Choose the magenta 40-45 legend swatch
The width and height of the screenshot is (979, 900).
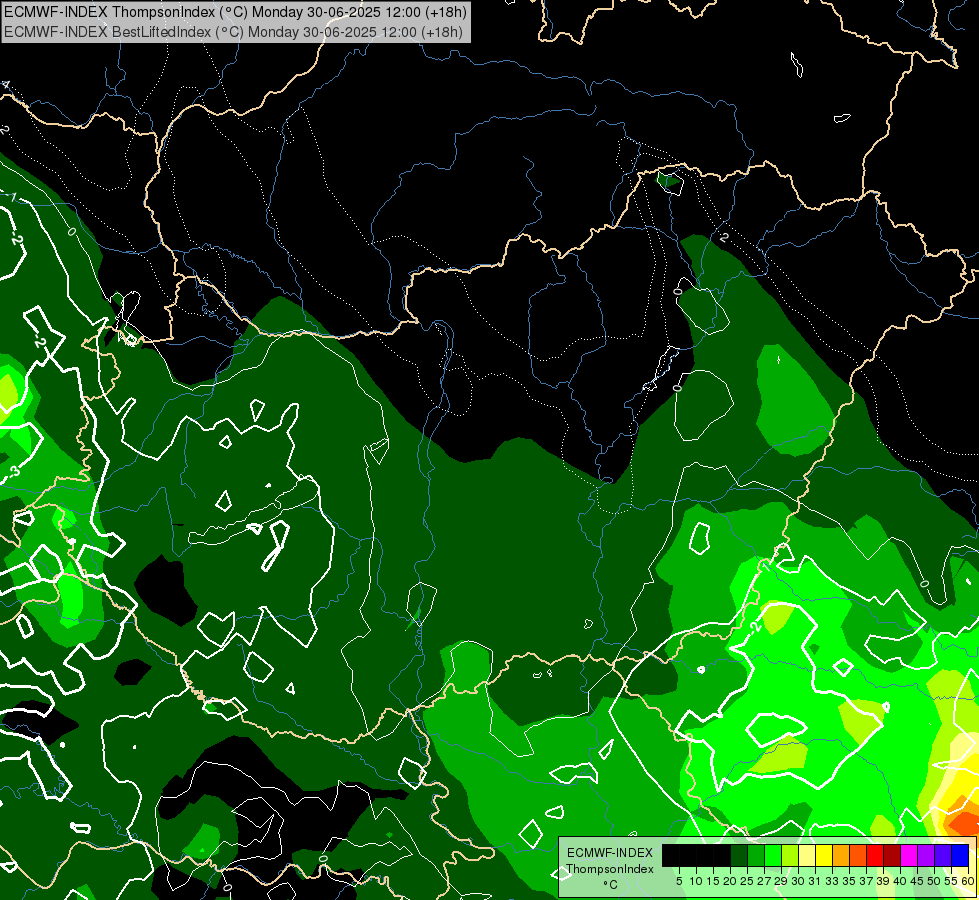tap(909, 855)
